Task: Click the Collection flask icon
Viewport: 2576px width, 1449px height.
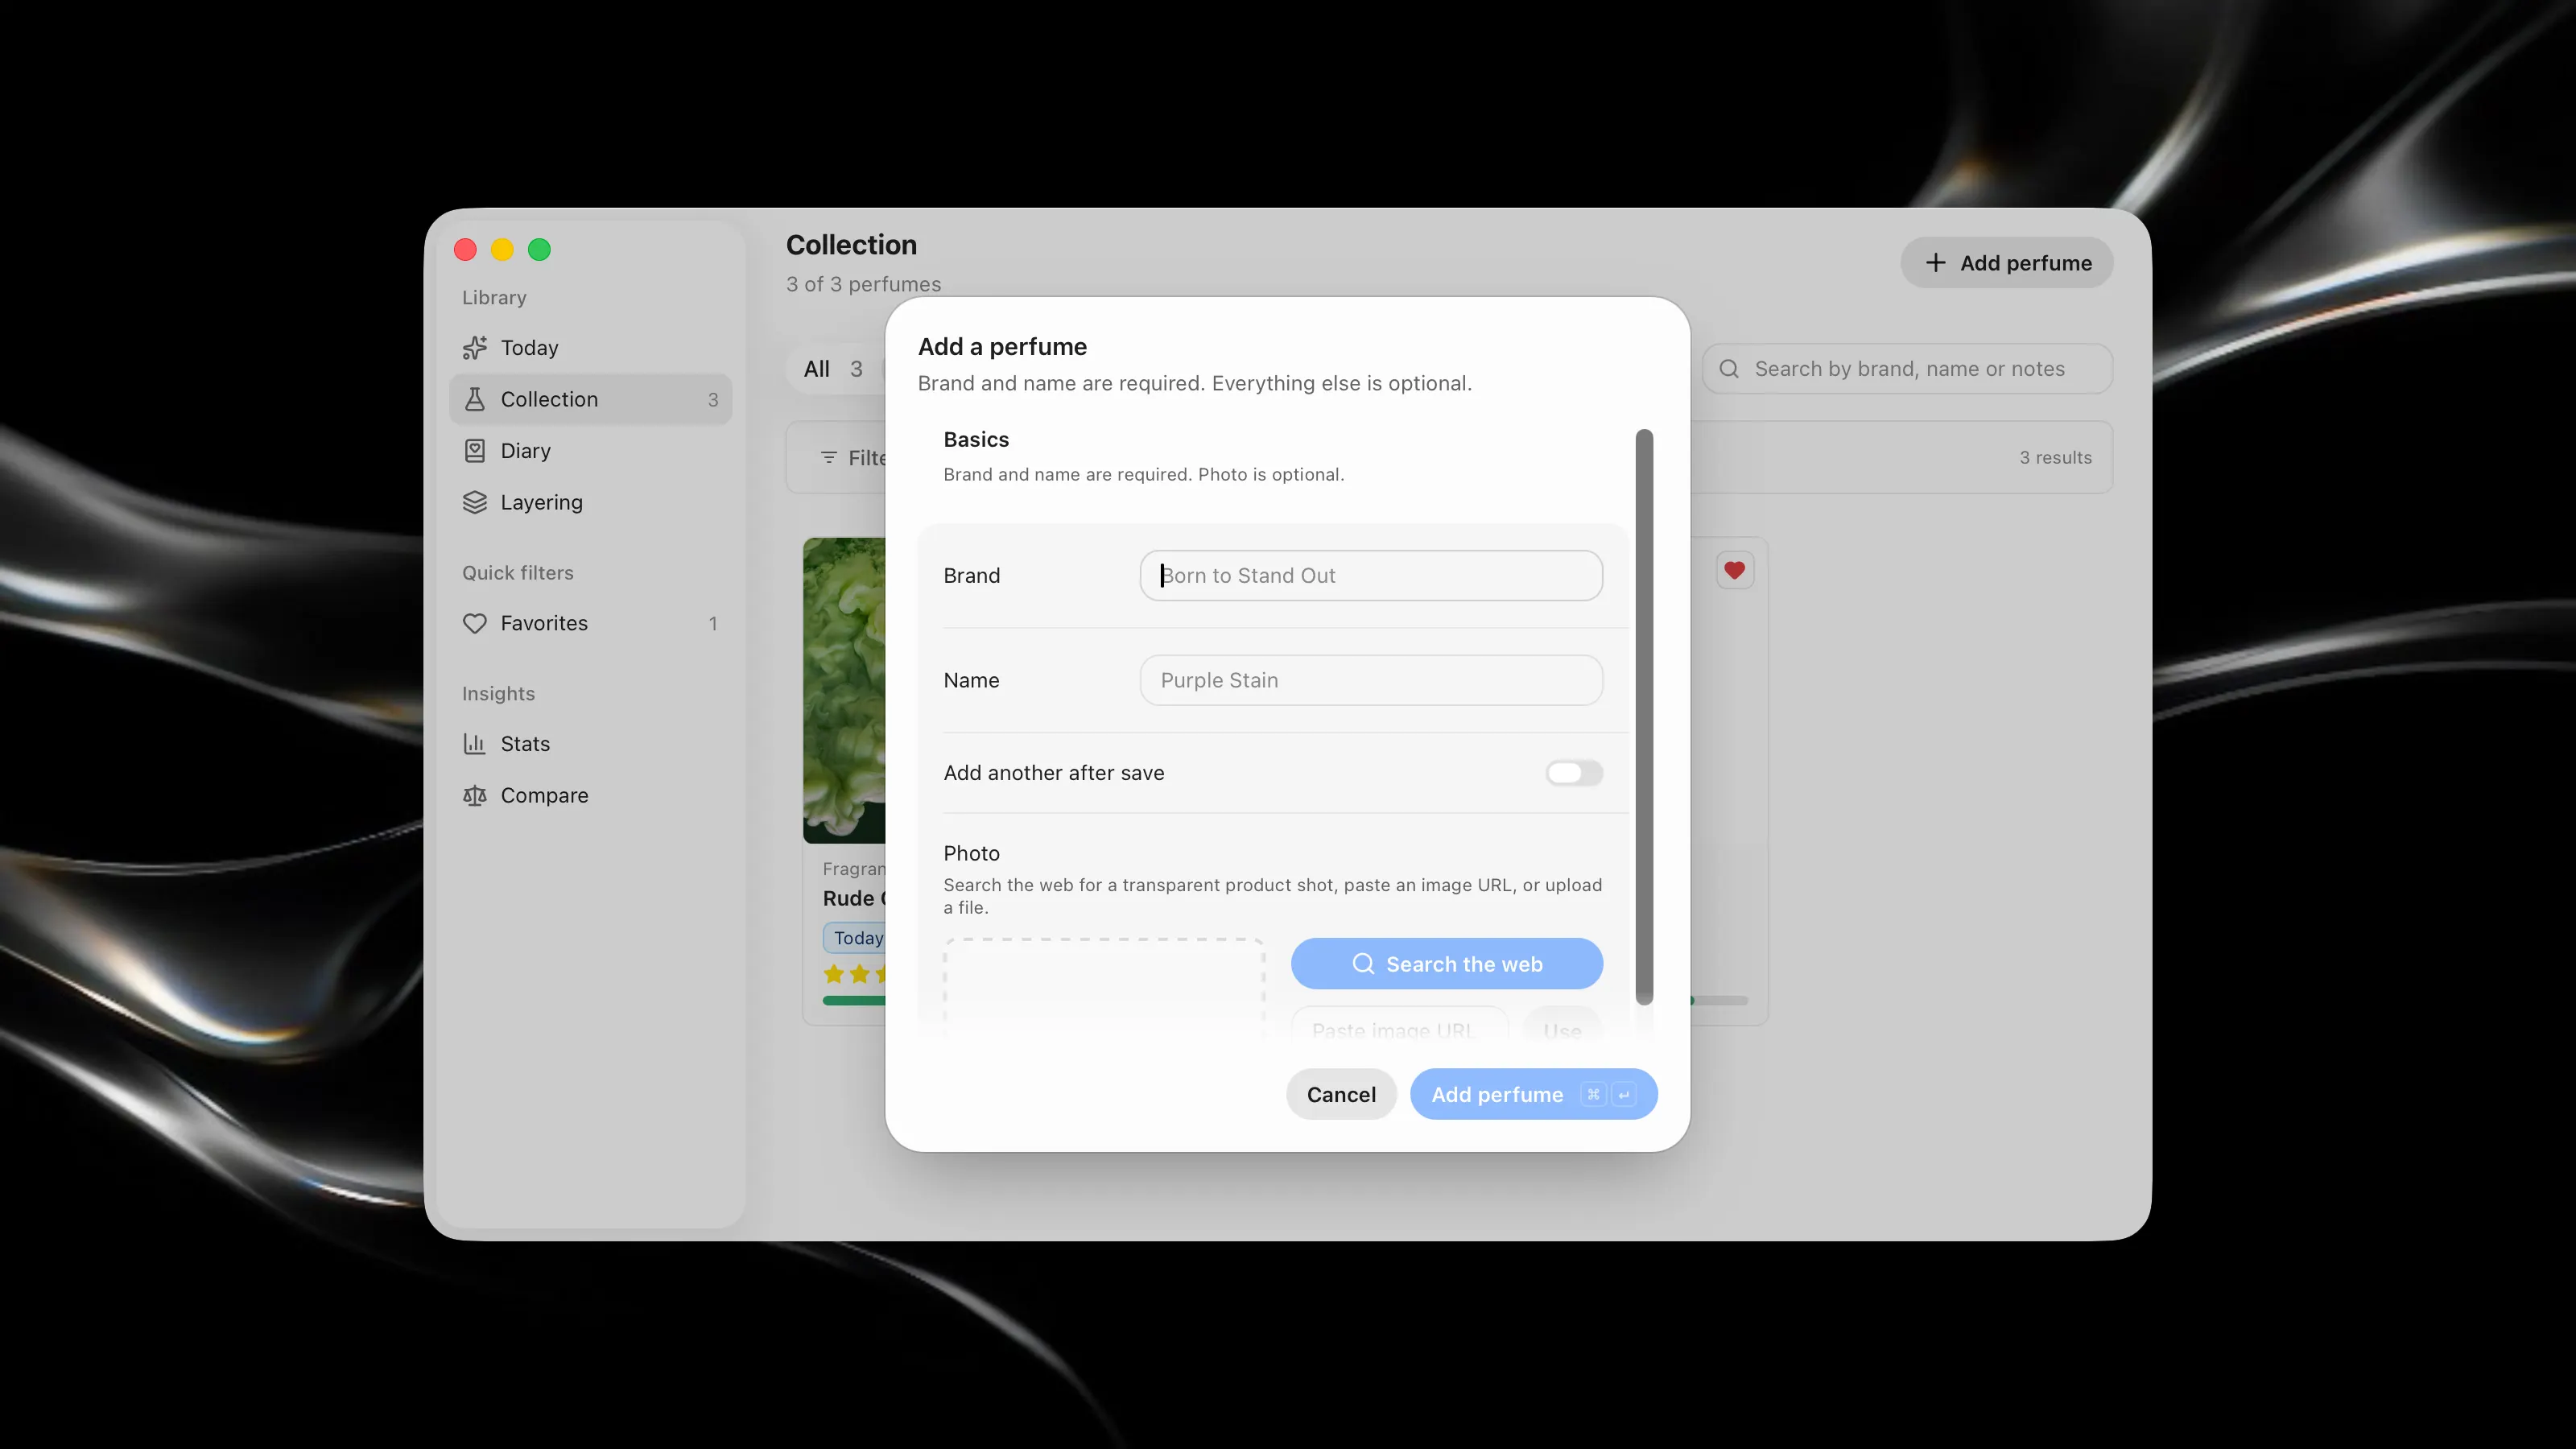Action: click(475, 399)
